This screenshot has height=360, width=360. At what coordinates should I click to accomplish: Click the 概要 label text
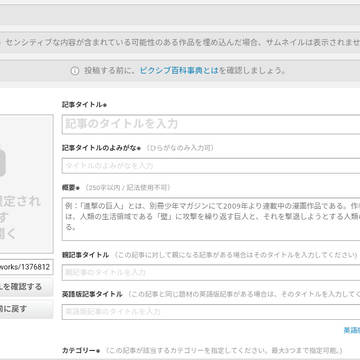71,188
